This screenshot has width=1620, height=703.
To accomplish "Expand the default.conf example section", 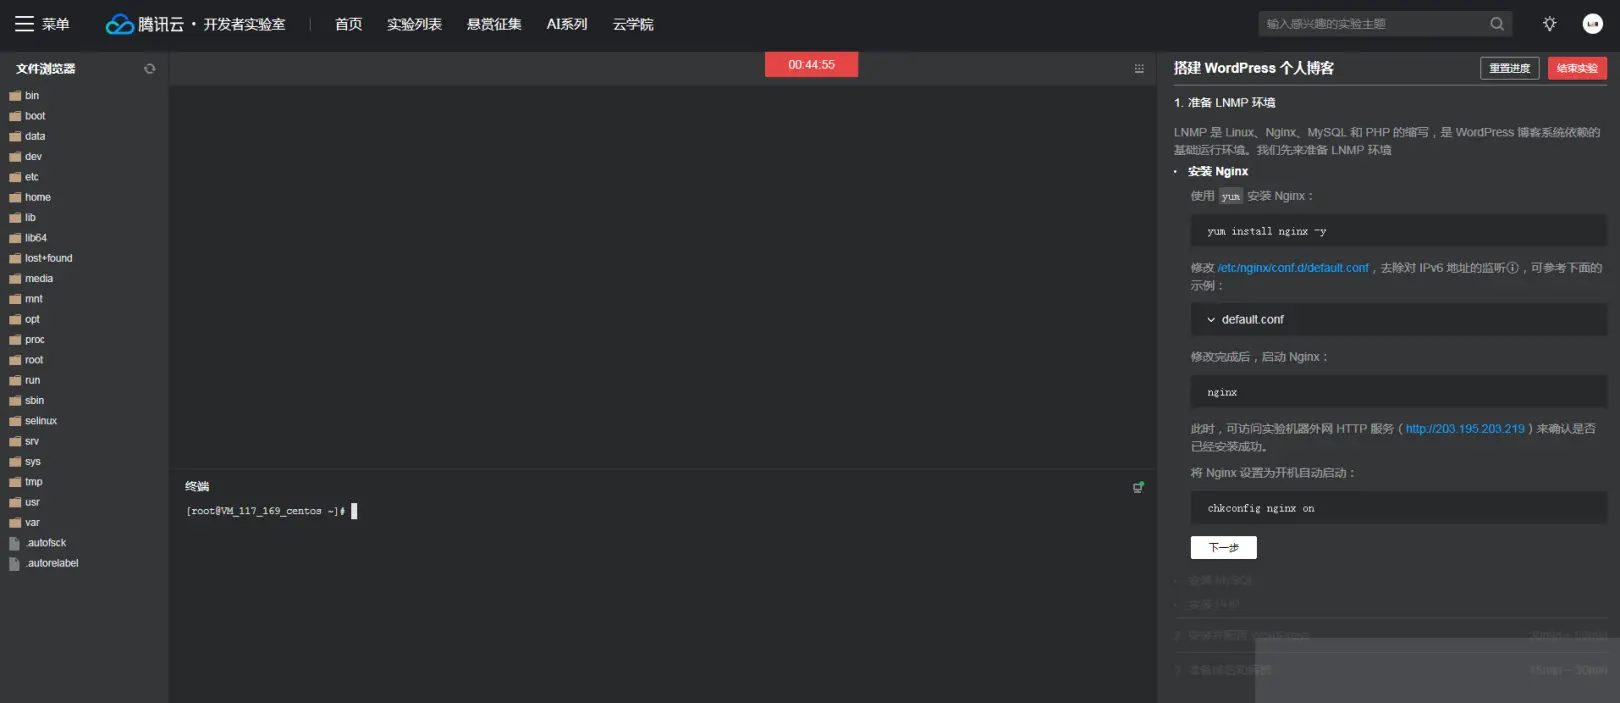I will (1398, 320).
